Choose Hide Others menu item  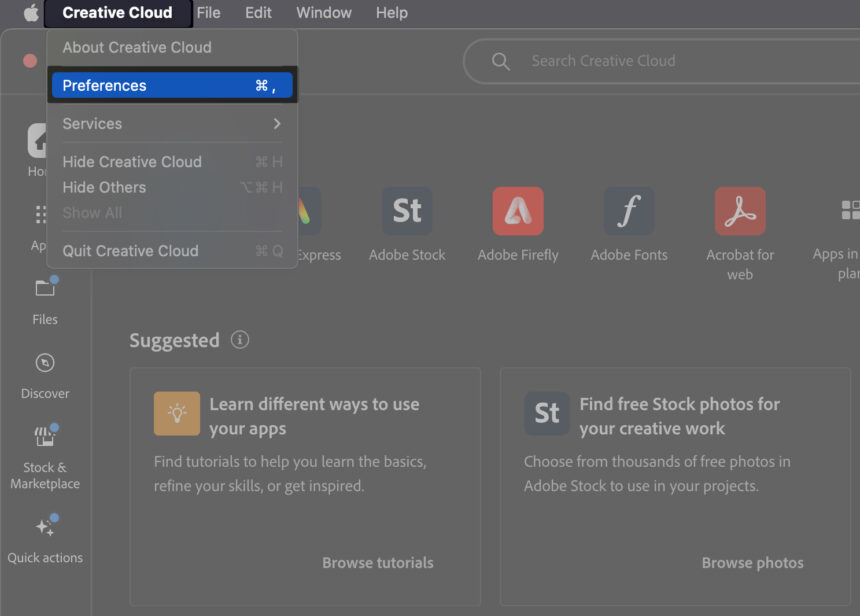pyautogui.click(x=104, y=187)
